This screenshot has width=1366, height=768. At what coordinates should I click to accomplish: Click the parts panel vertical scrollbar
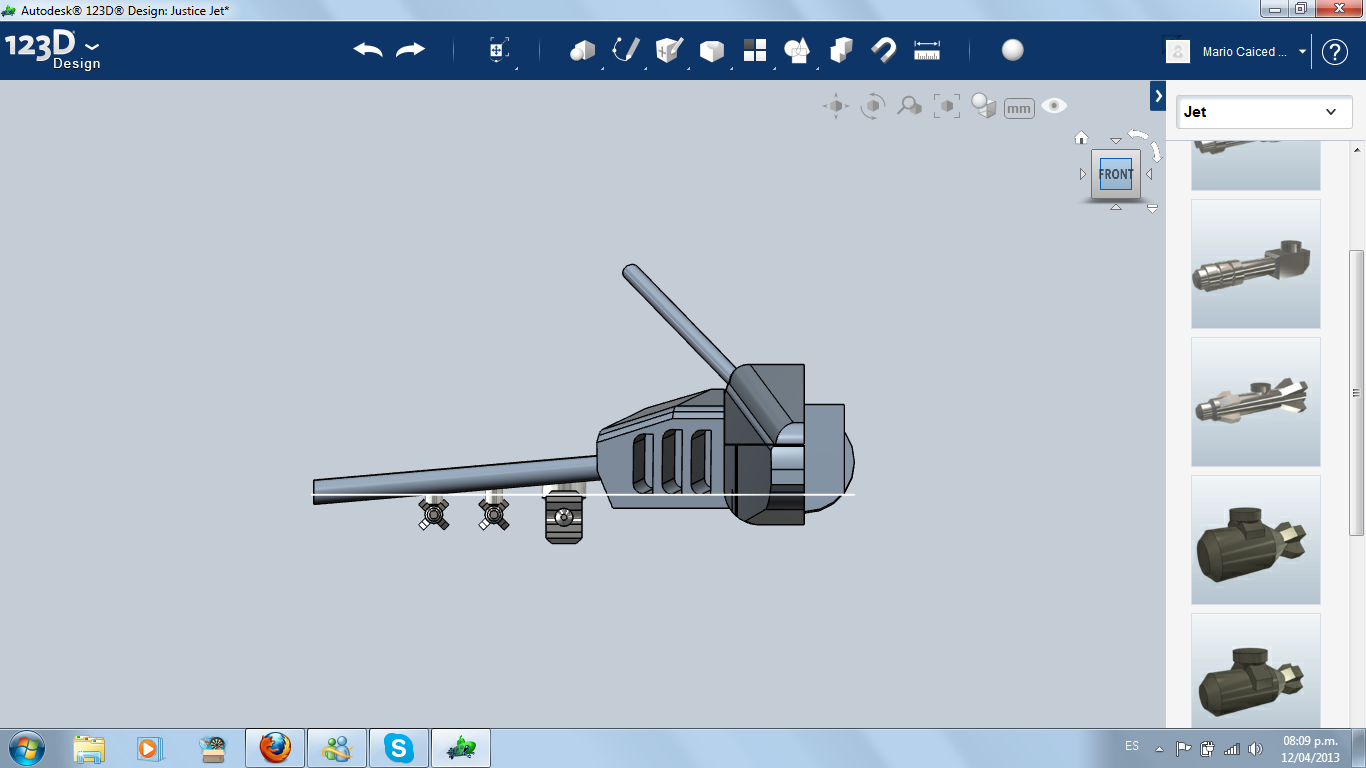[x=1357, y=393]
